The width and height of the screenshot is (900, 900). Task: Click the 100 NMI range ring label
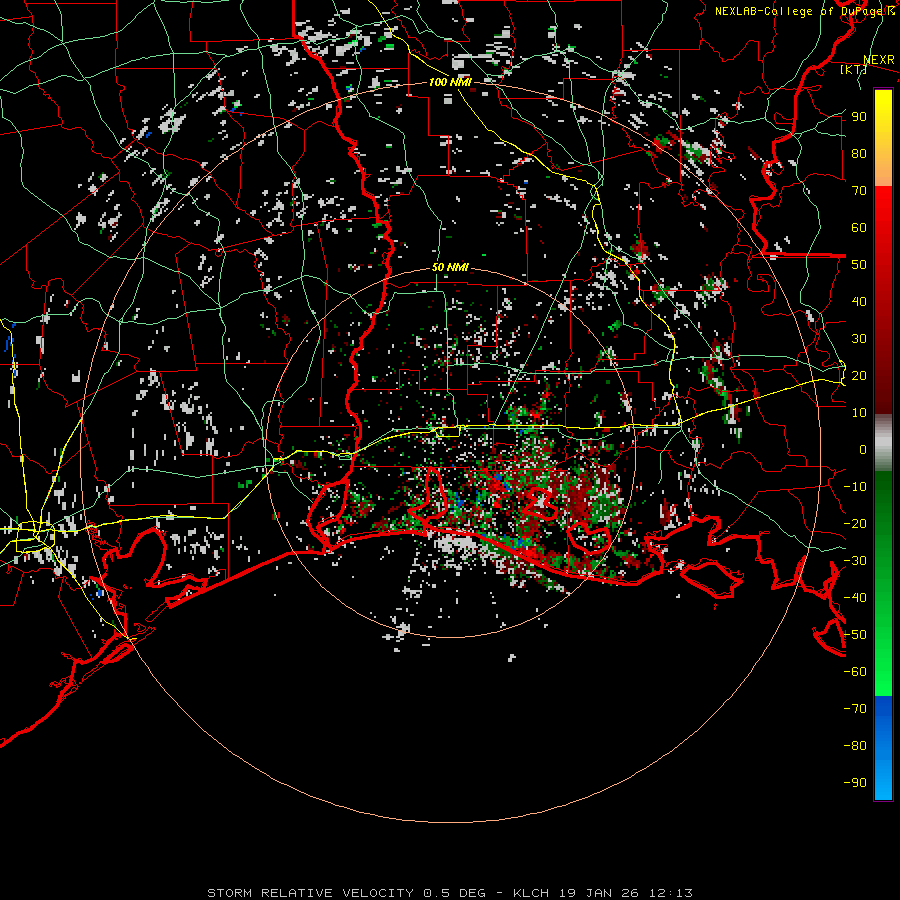tap(450, 83)
